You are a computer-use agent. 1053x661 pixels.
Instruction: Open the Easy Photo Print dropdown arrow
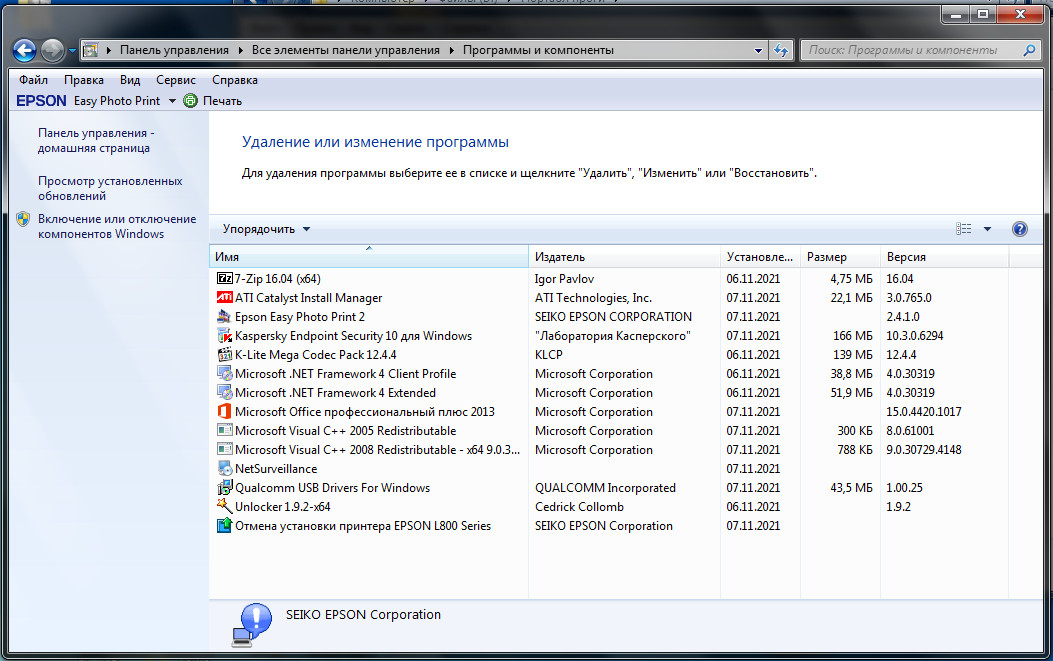click(x=172, y=101)
